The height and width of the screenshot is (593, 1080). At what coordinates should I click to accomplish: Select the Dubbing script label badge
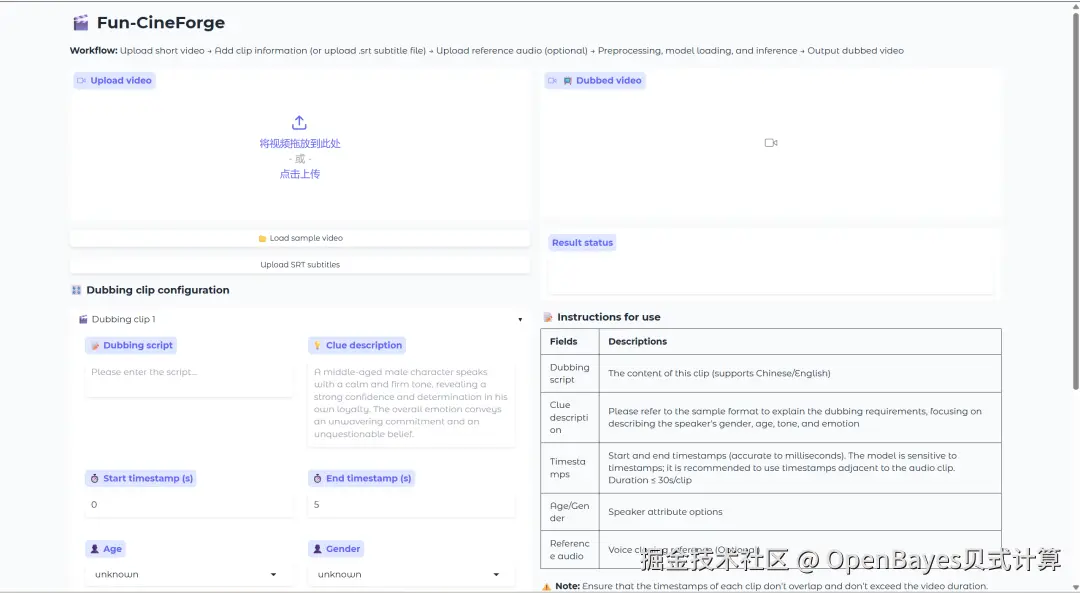(130, 344)
